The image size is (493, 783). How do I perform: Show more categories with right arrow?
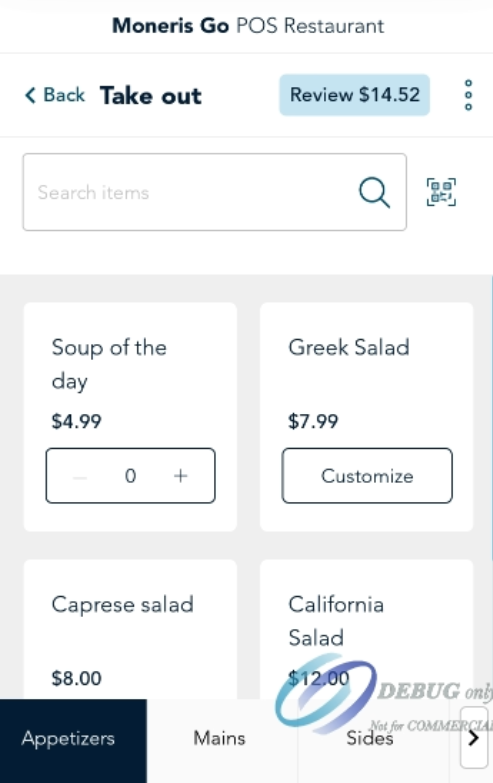pyautogui.click(x=474, y=738)
